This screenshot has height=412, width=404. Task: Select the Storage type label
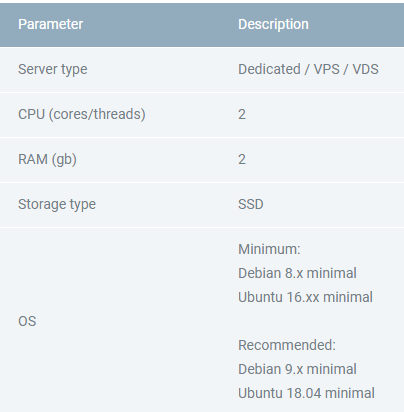(x=57, y=205)
